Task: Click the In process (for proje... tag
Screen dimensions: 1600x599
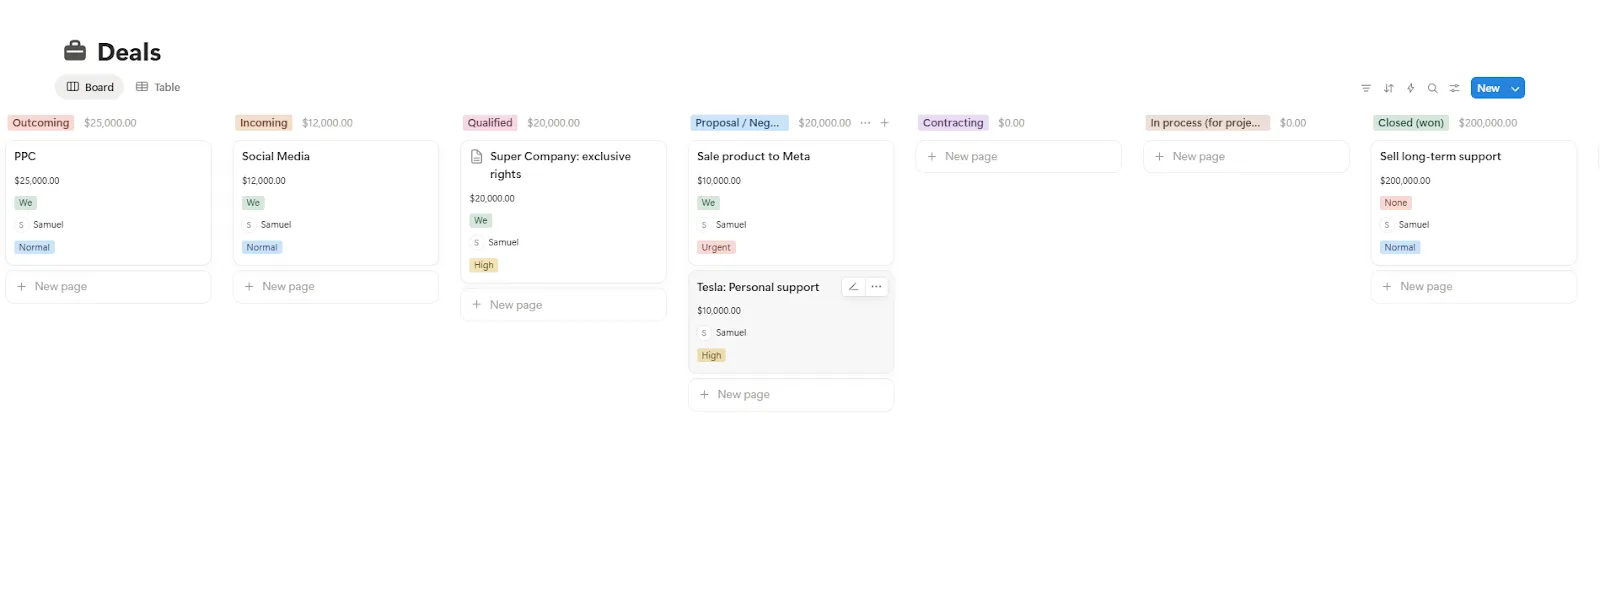Action: tap(1207, 123)
